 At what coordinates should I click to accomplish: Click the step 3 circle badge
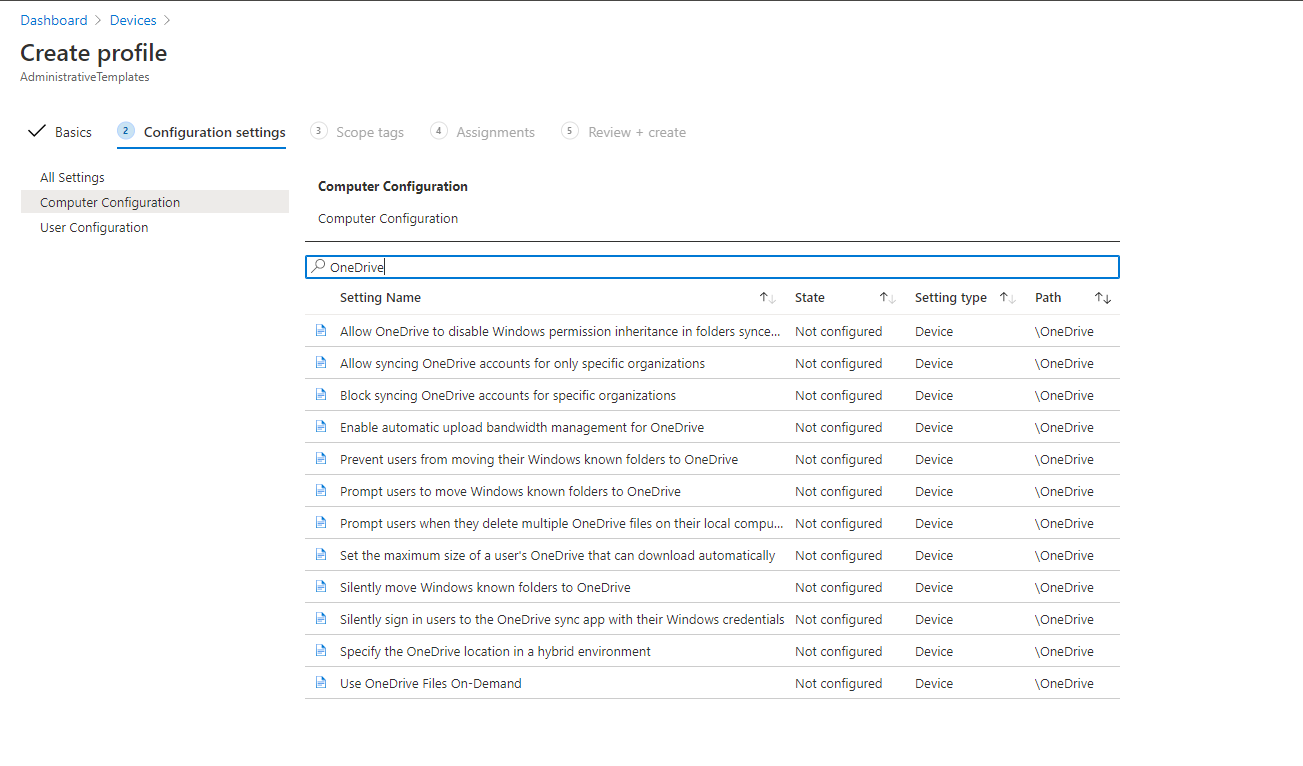[318, 131]
